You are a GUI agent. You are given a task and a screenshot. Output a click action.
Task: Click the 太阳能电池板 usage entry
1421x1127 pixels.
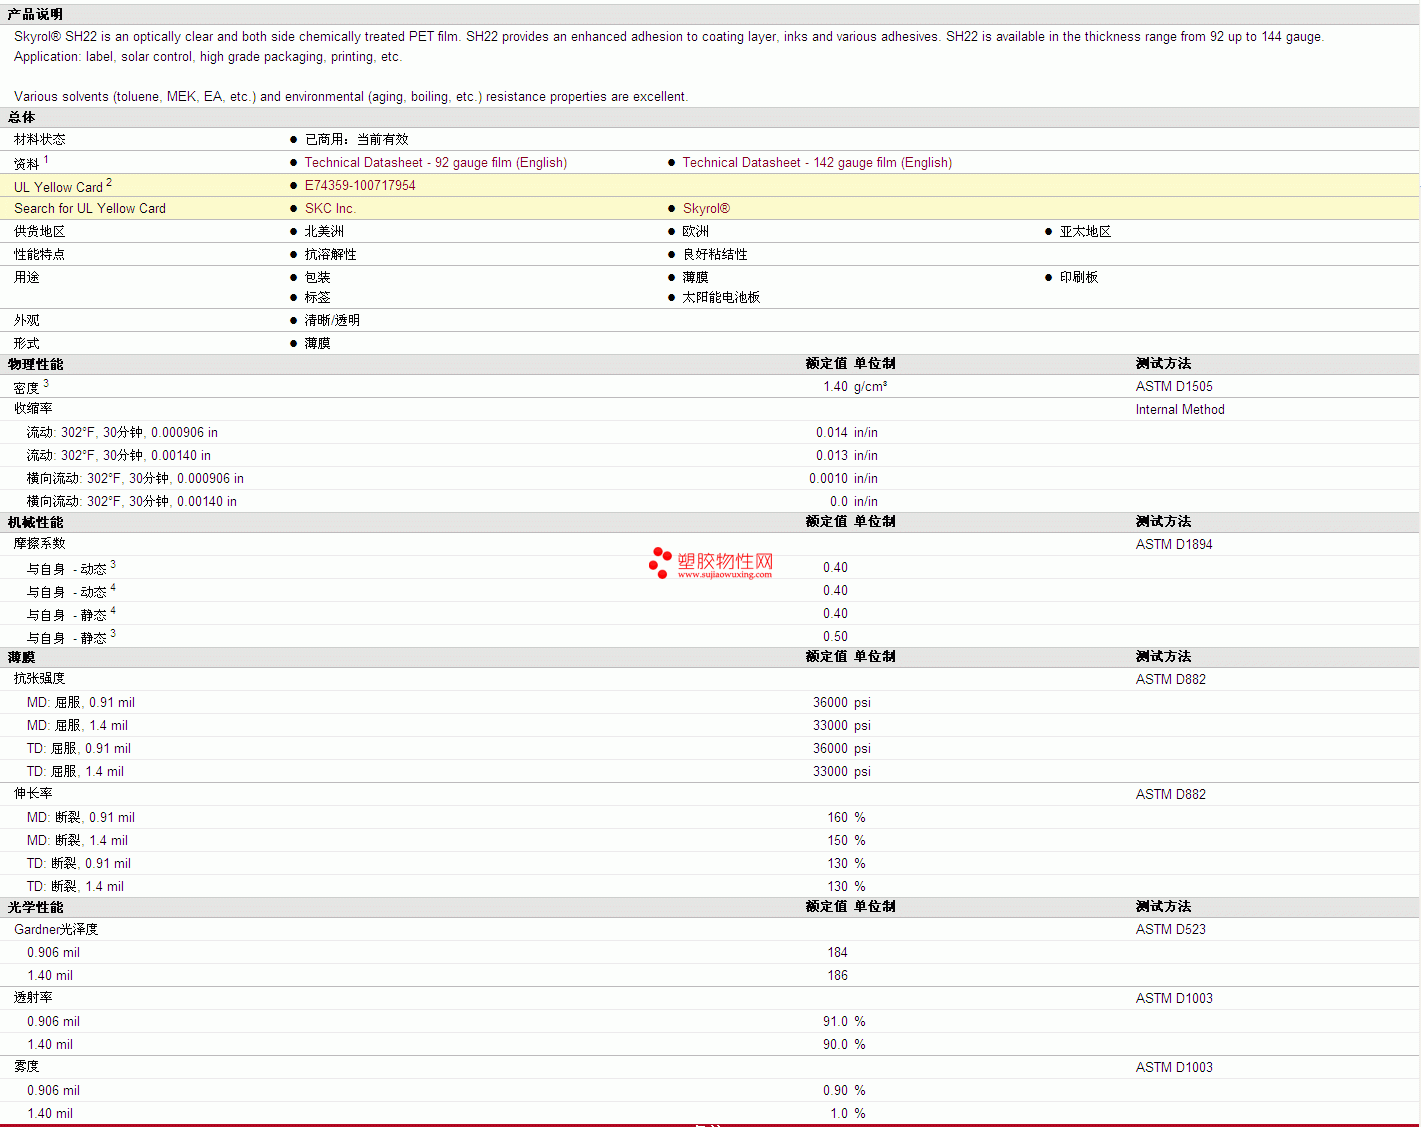point(721,298)
